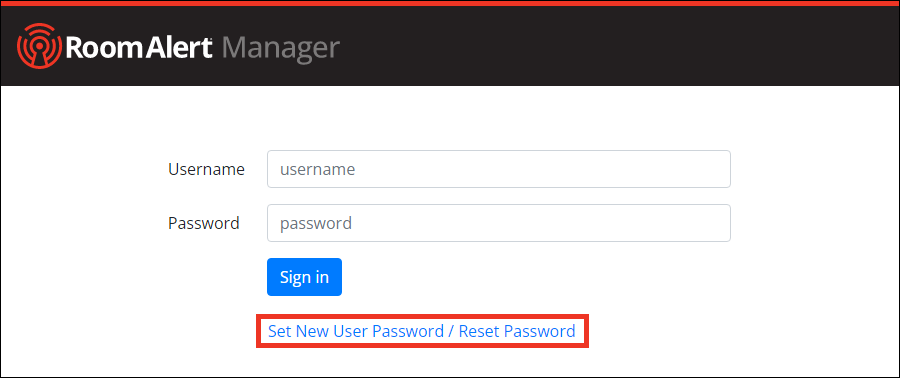This screenshot has height=378, width=900.
Task: Submit the login form with Sign in
Action: (304, 277)
